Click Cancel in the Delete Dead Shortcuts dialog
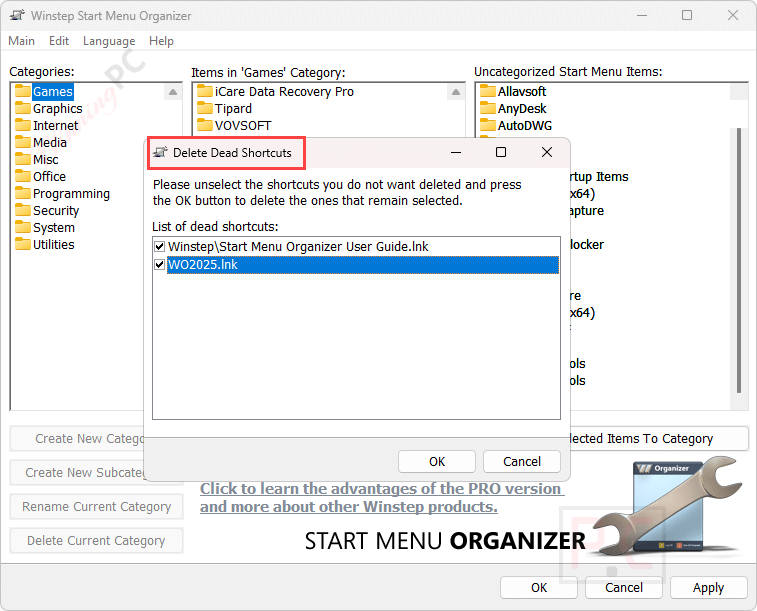The height and width of the screenshot is (611, 757). tap(522, 462)
